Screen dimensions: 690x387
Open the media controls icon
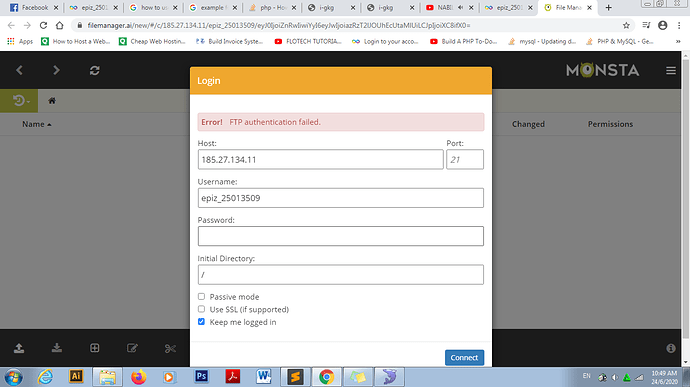tap(646, 26)
